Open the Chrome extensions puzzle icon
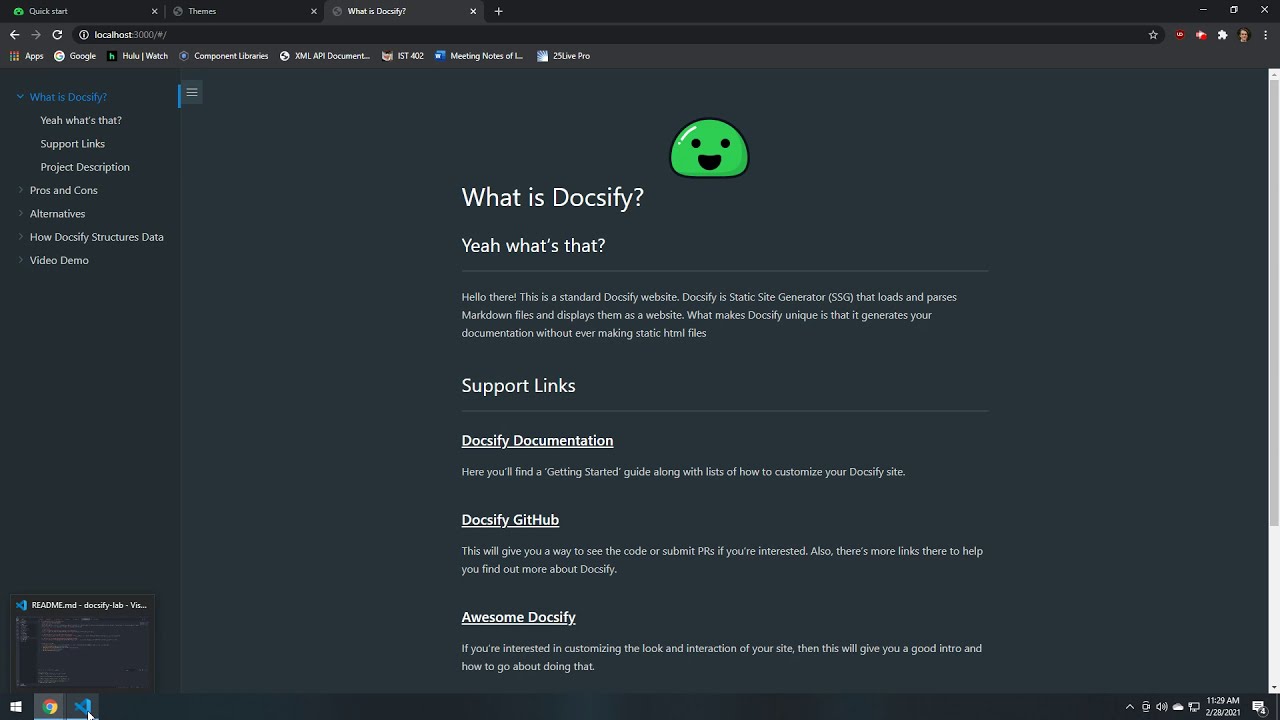The width and height of the screenshot is (1280, 720). coord(1222,35)
